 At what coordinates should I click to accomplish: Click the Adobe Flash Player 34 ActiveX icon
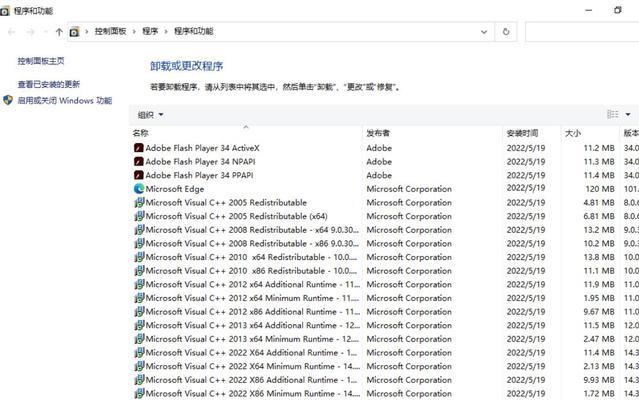tap(139, 147)
